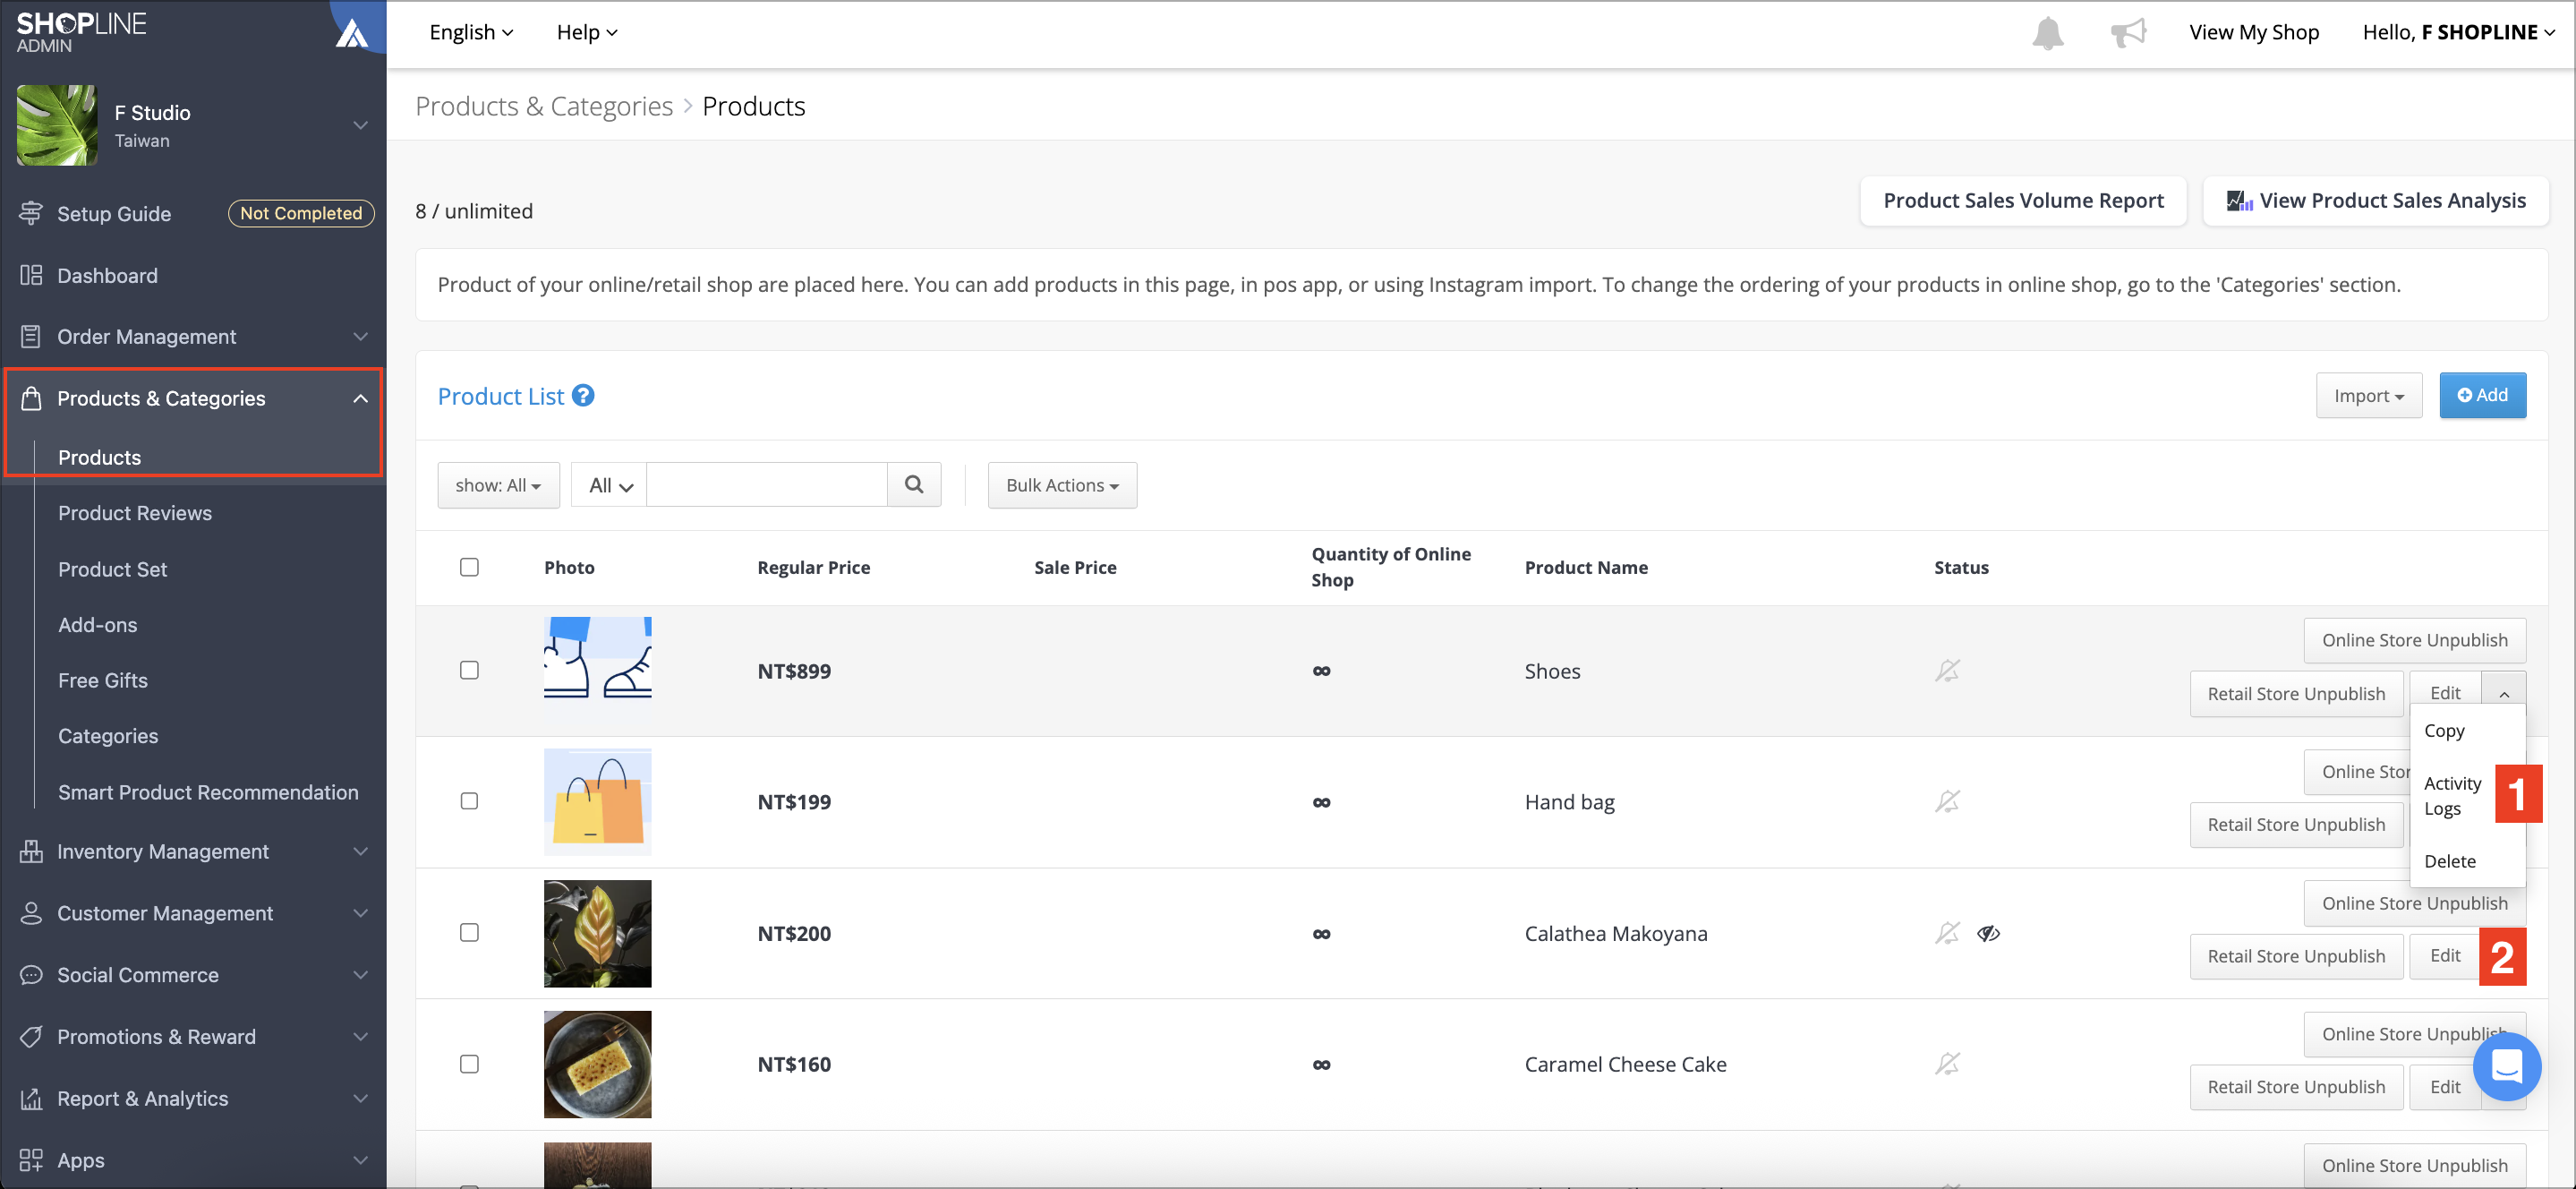Click View My Shop link

coord(2254,32)
